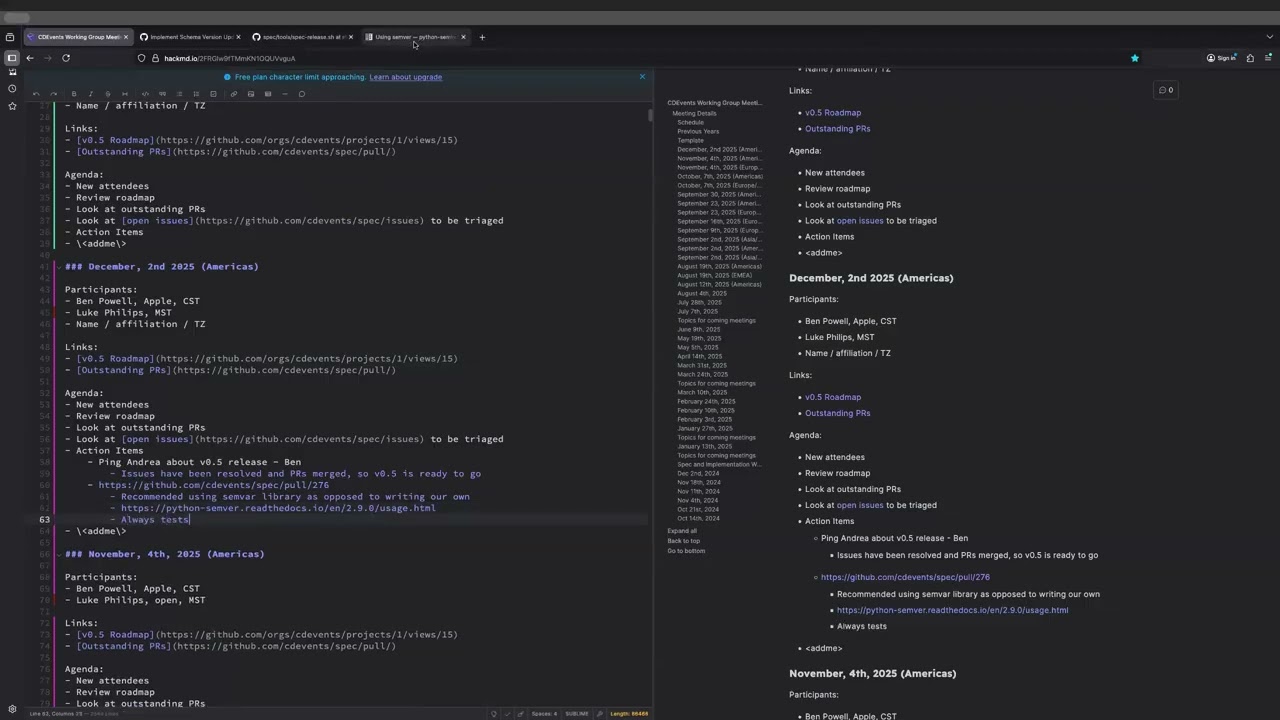Click Expand all in contents panel
This screenshot has height=720, width=1280.
point(682,531)
